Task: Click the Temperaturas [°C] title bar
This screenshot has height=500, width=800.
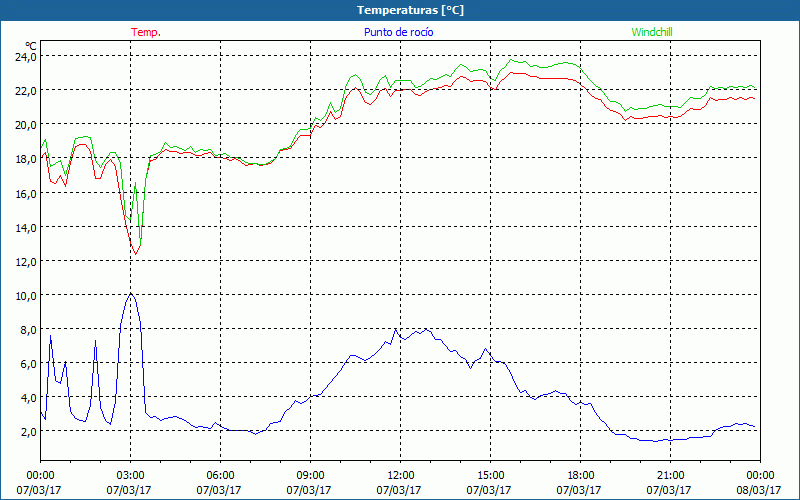Action: tap(400, 10)
